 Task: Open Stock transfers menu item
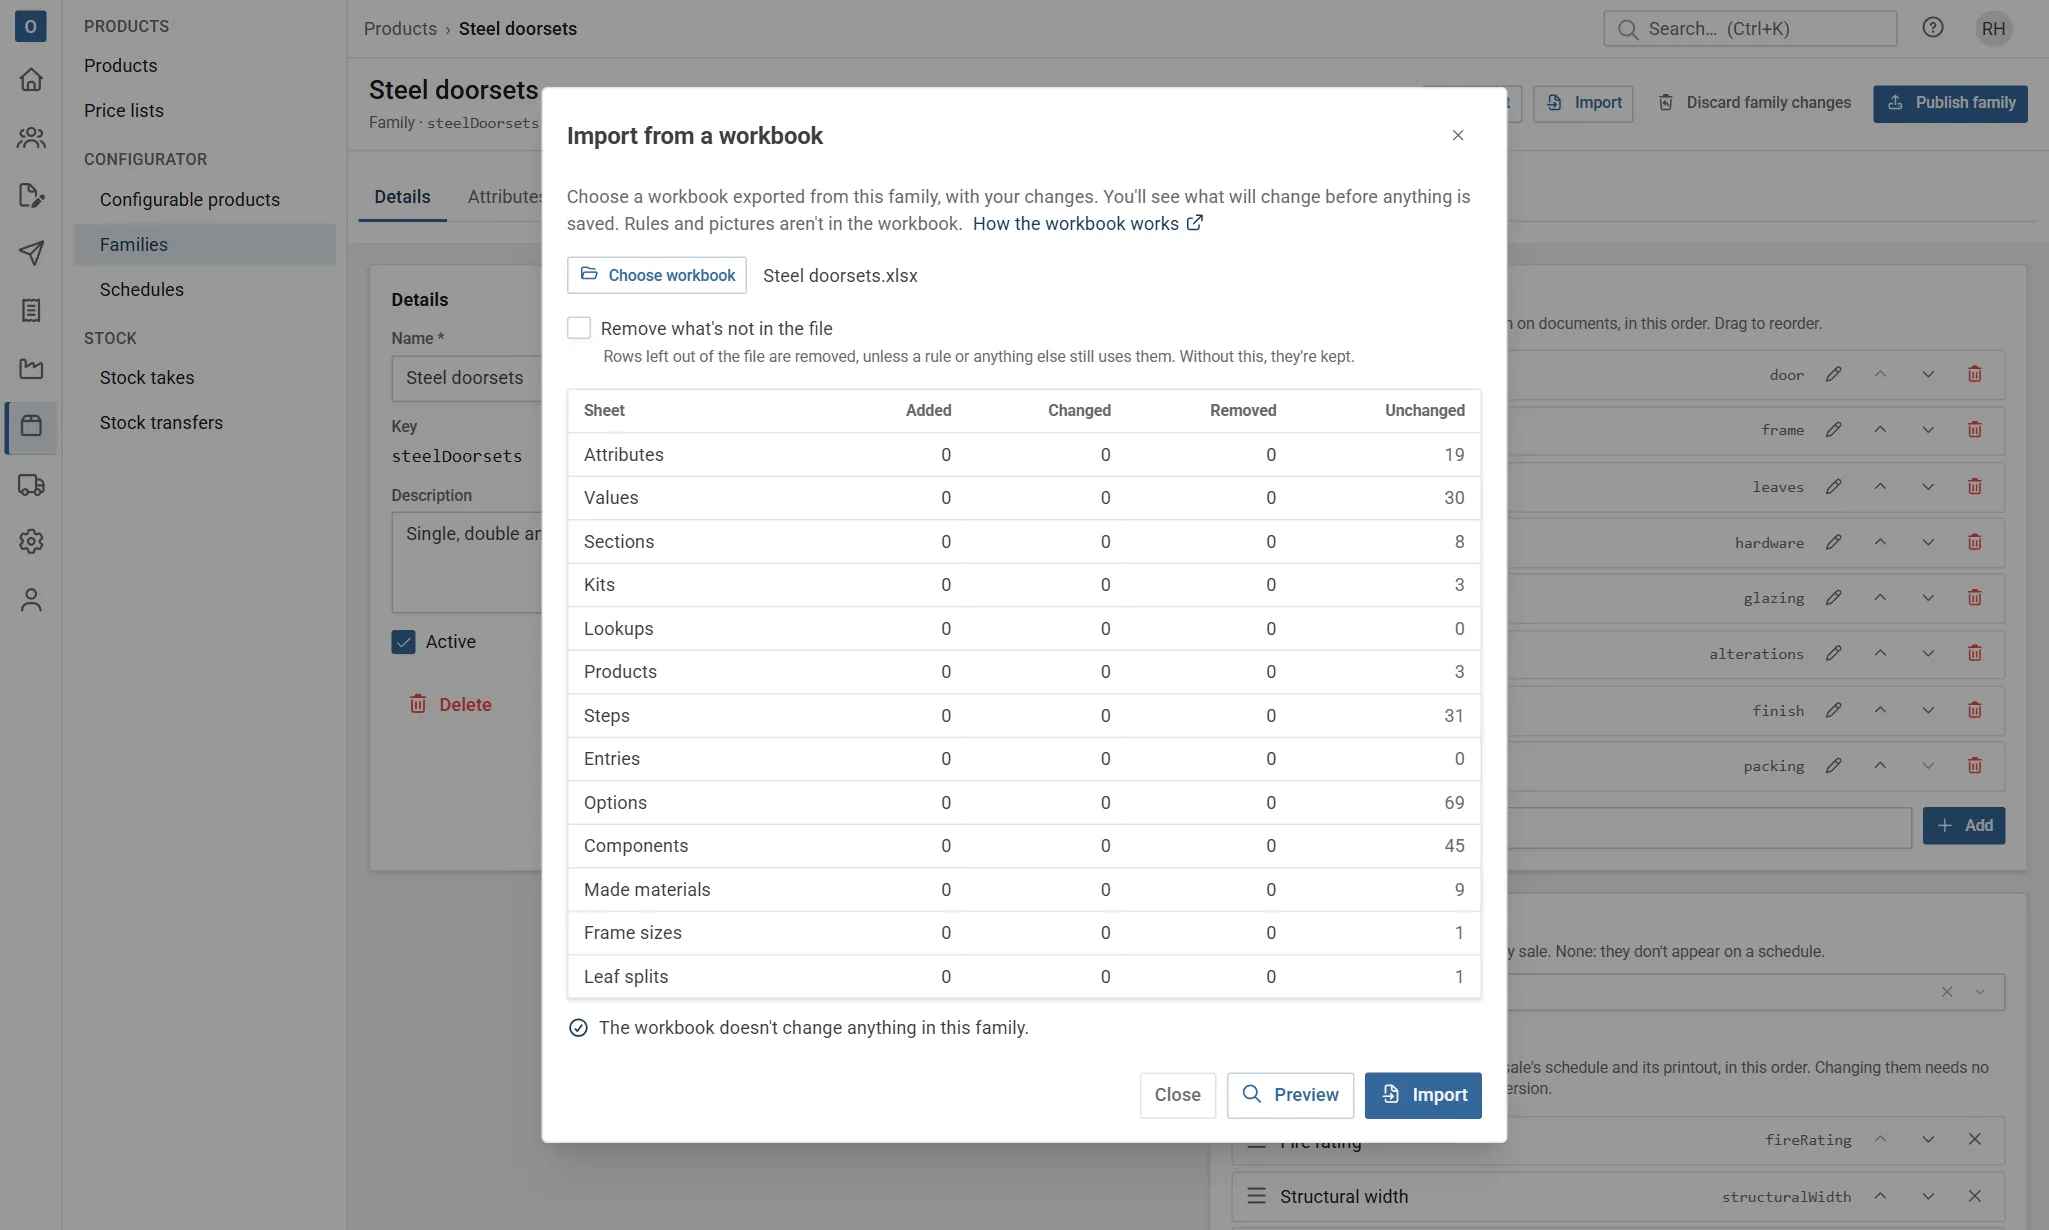coord(161,423)
